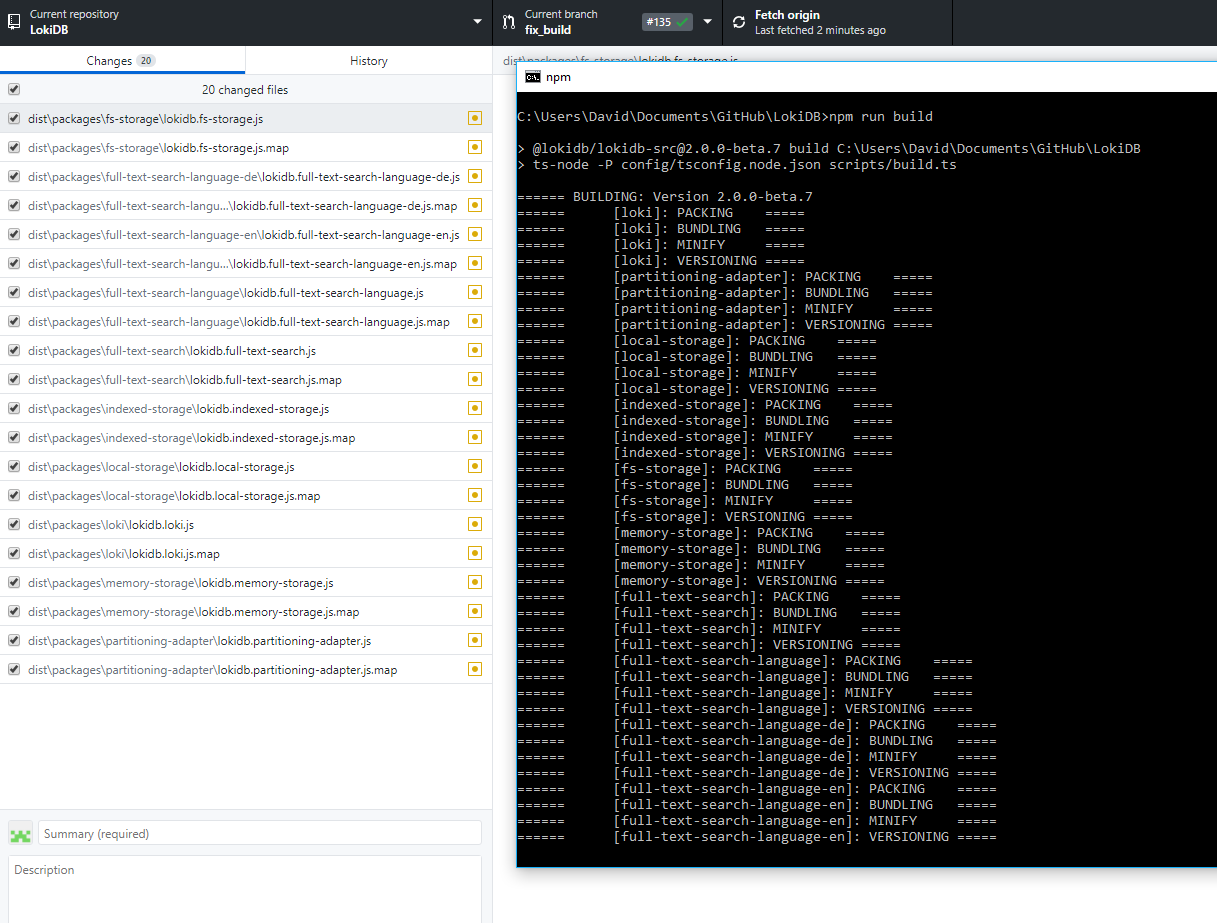Click modified icon for lokidb.partitioning-adapter.js

point(474,640)
